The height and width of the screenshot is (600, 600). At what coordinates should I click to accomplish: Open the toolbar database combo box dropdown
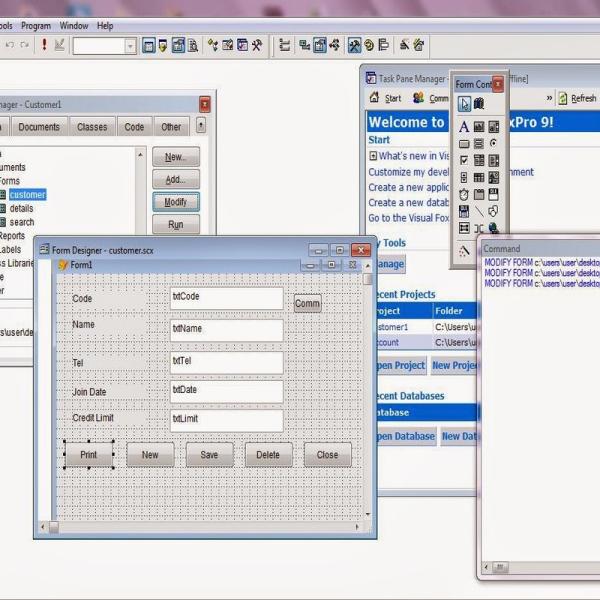click(130, 46)
